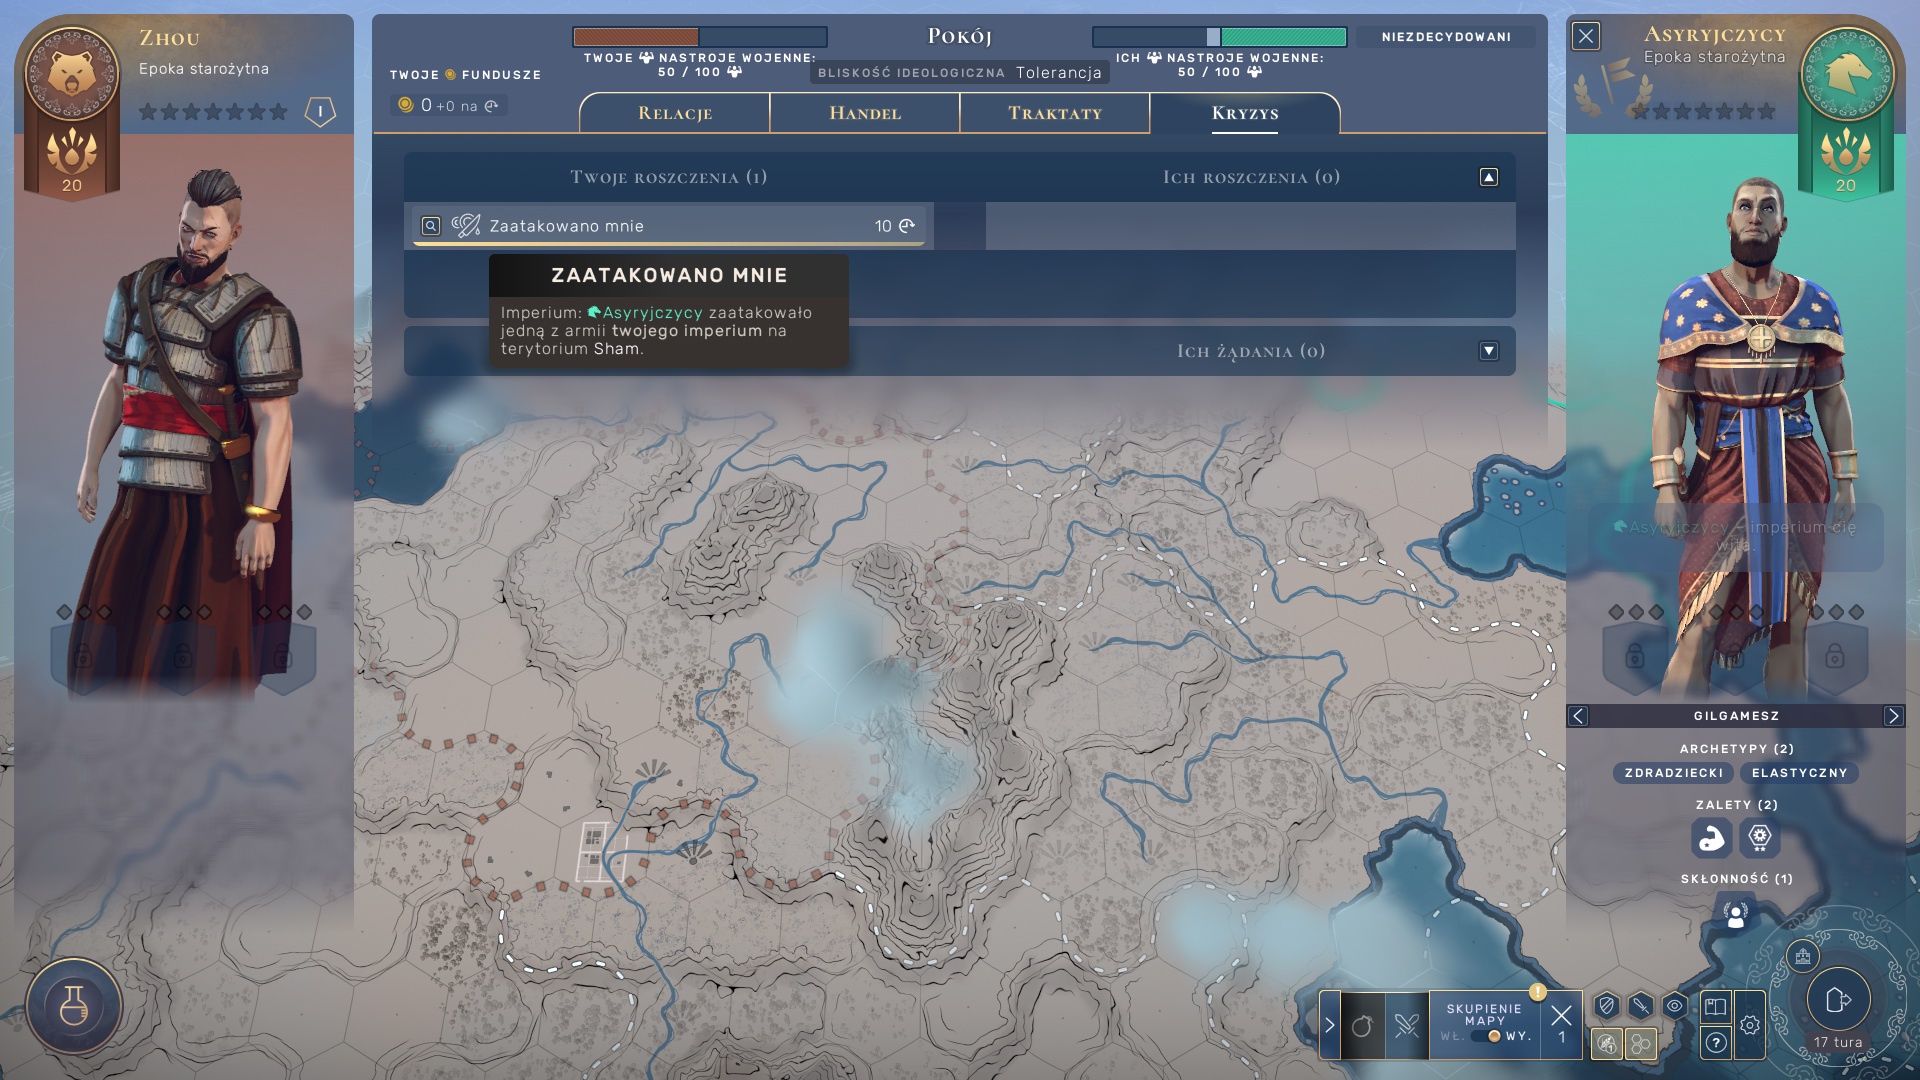1920x1080 pixels.
Task: Switch to the Handel tab
Action: point(865,113)
